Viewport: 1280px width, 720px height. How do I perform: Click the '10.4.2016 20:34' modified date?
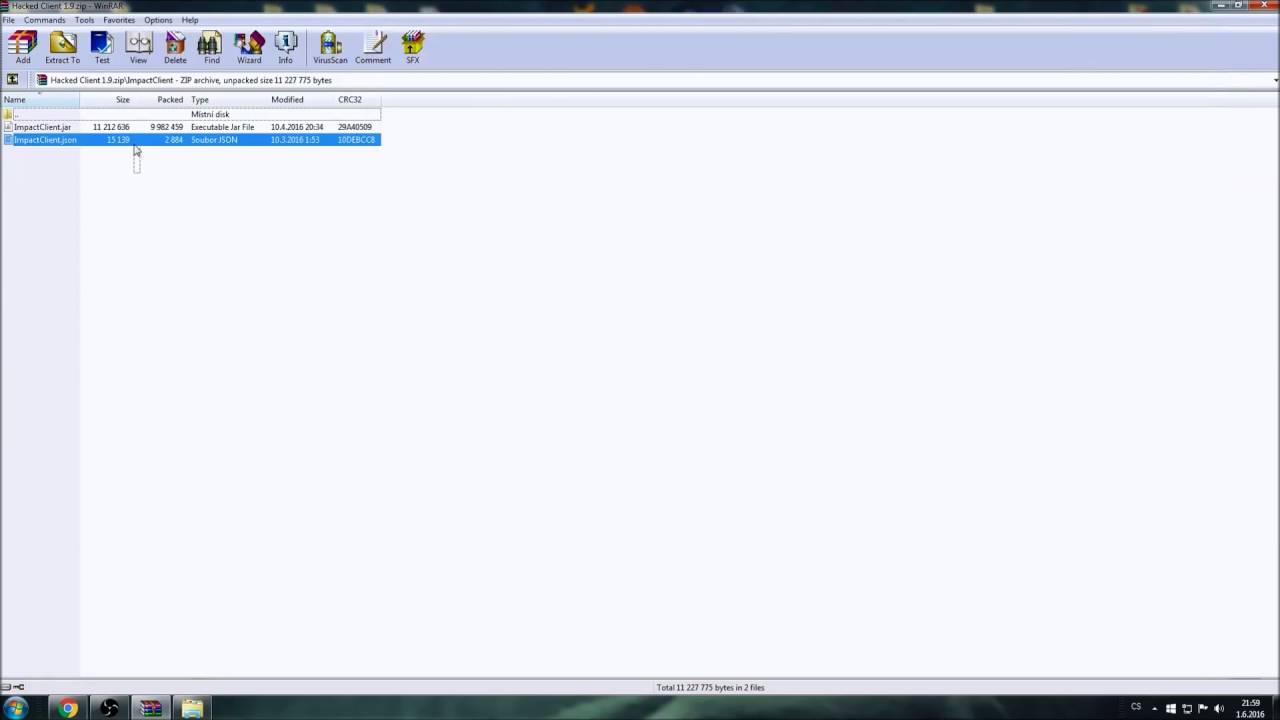pos(296,127)
